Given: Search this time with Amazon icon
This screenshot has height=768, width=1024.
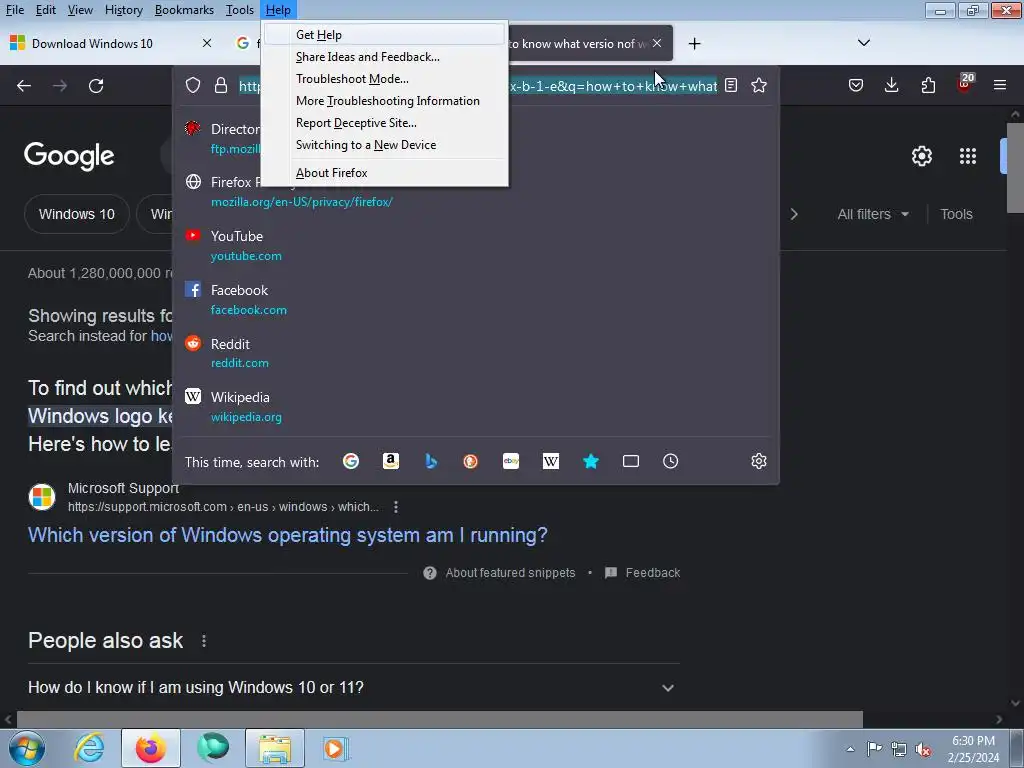Looking at the screenshot, I should pyautogui.click(x=391, y=461).
